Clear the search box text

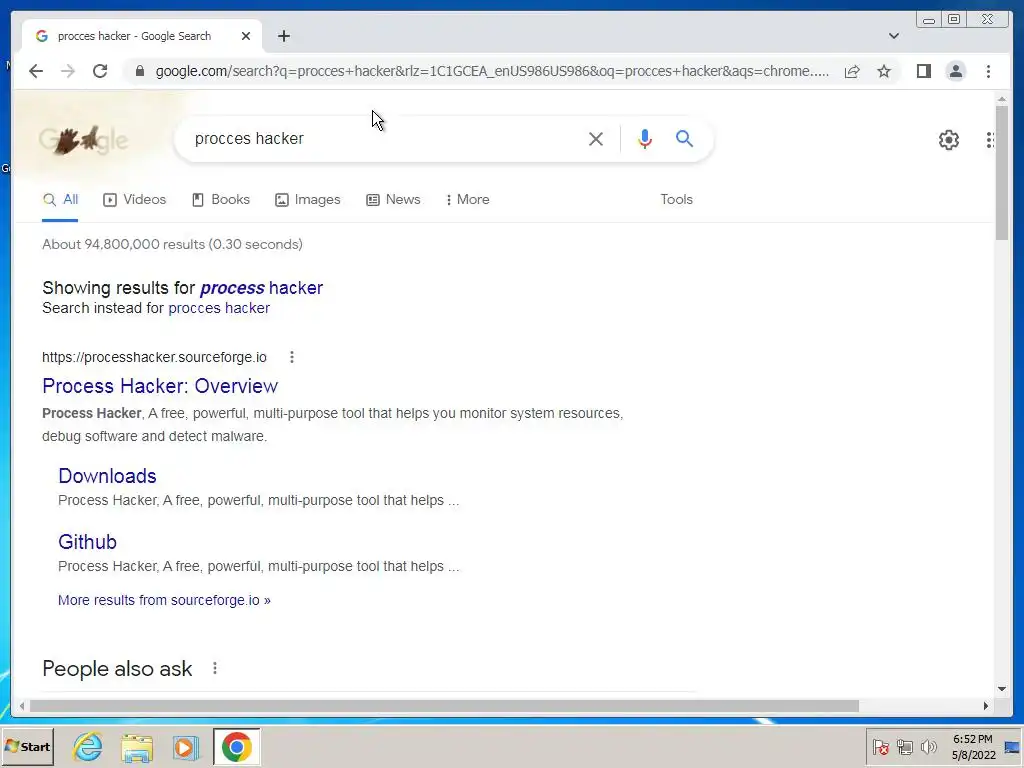(x=596, y=138)
